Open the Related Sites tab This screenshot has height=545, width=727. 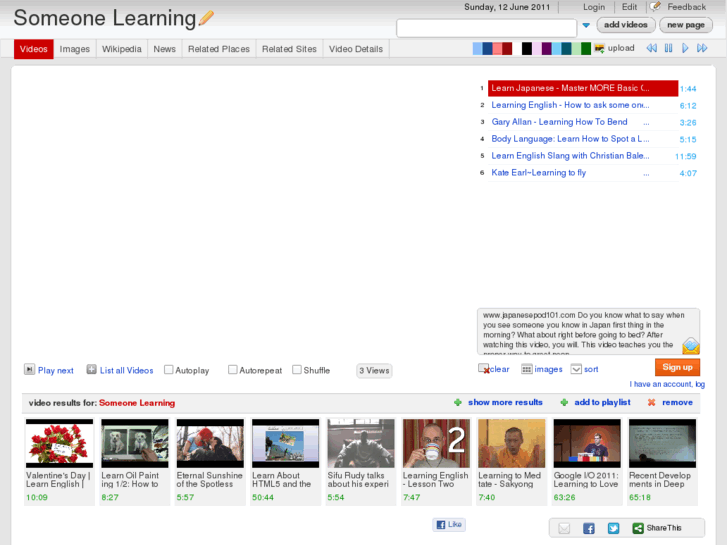[289, 49]
